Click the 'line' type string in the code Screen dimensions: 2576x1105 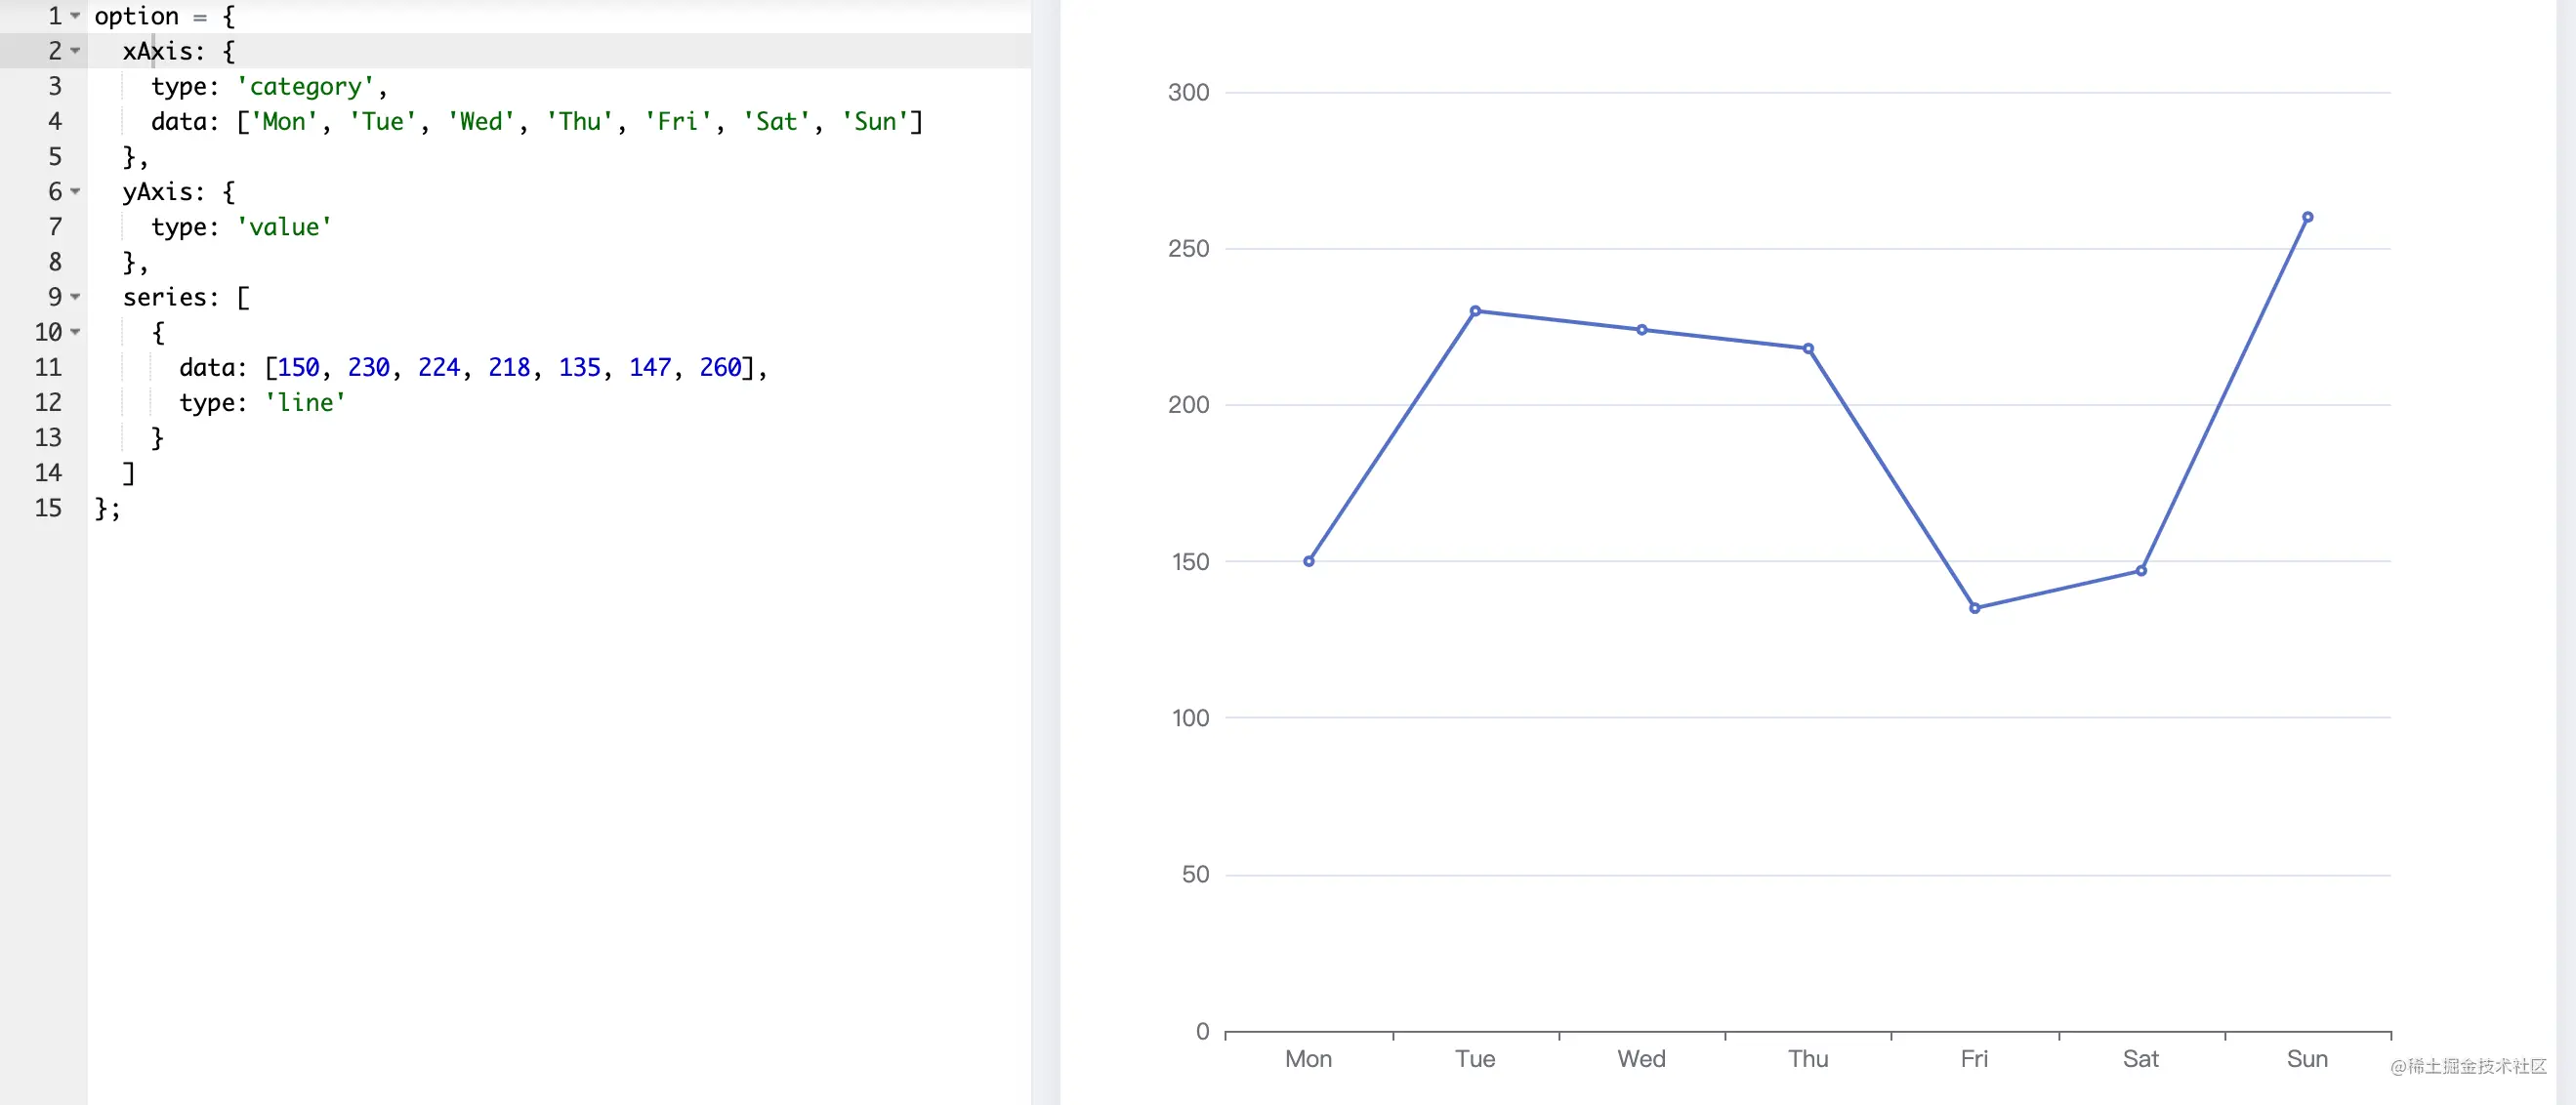click(x=305, y=403)
